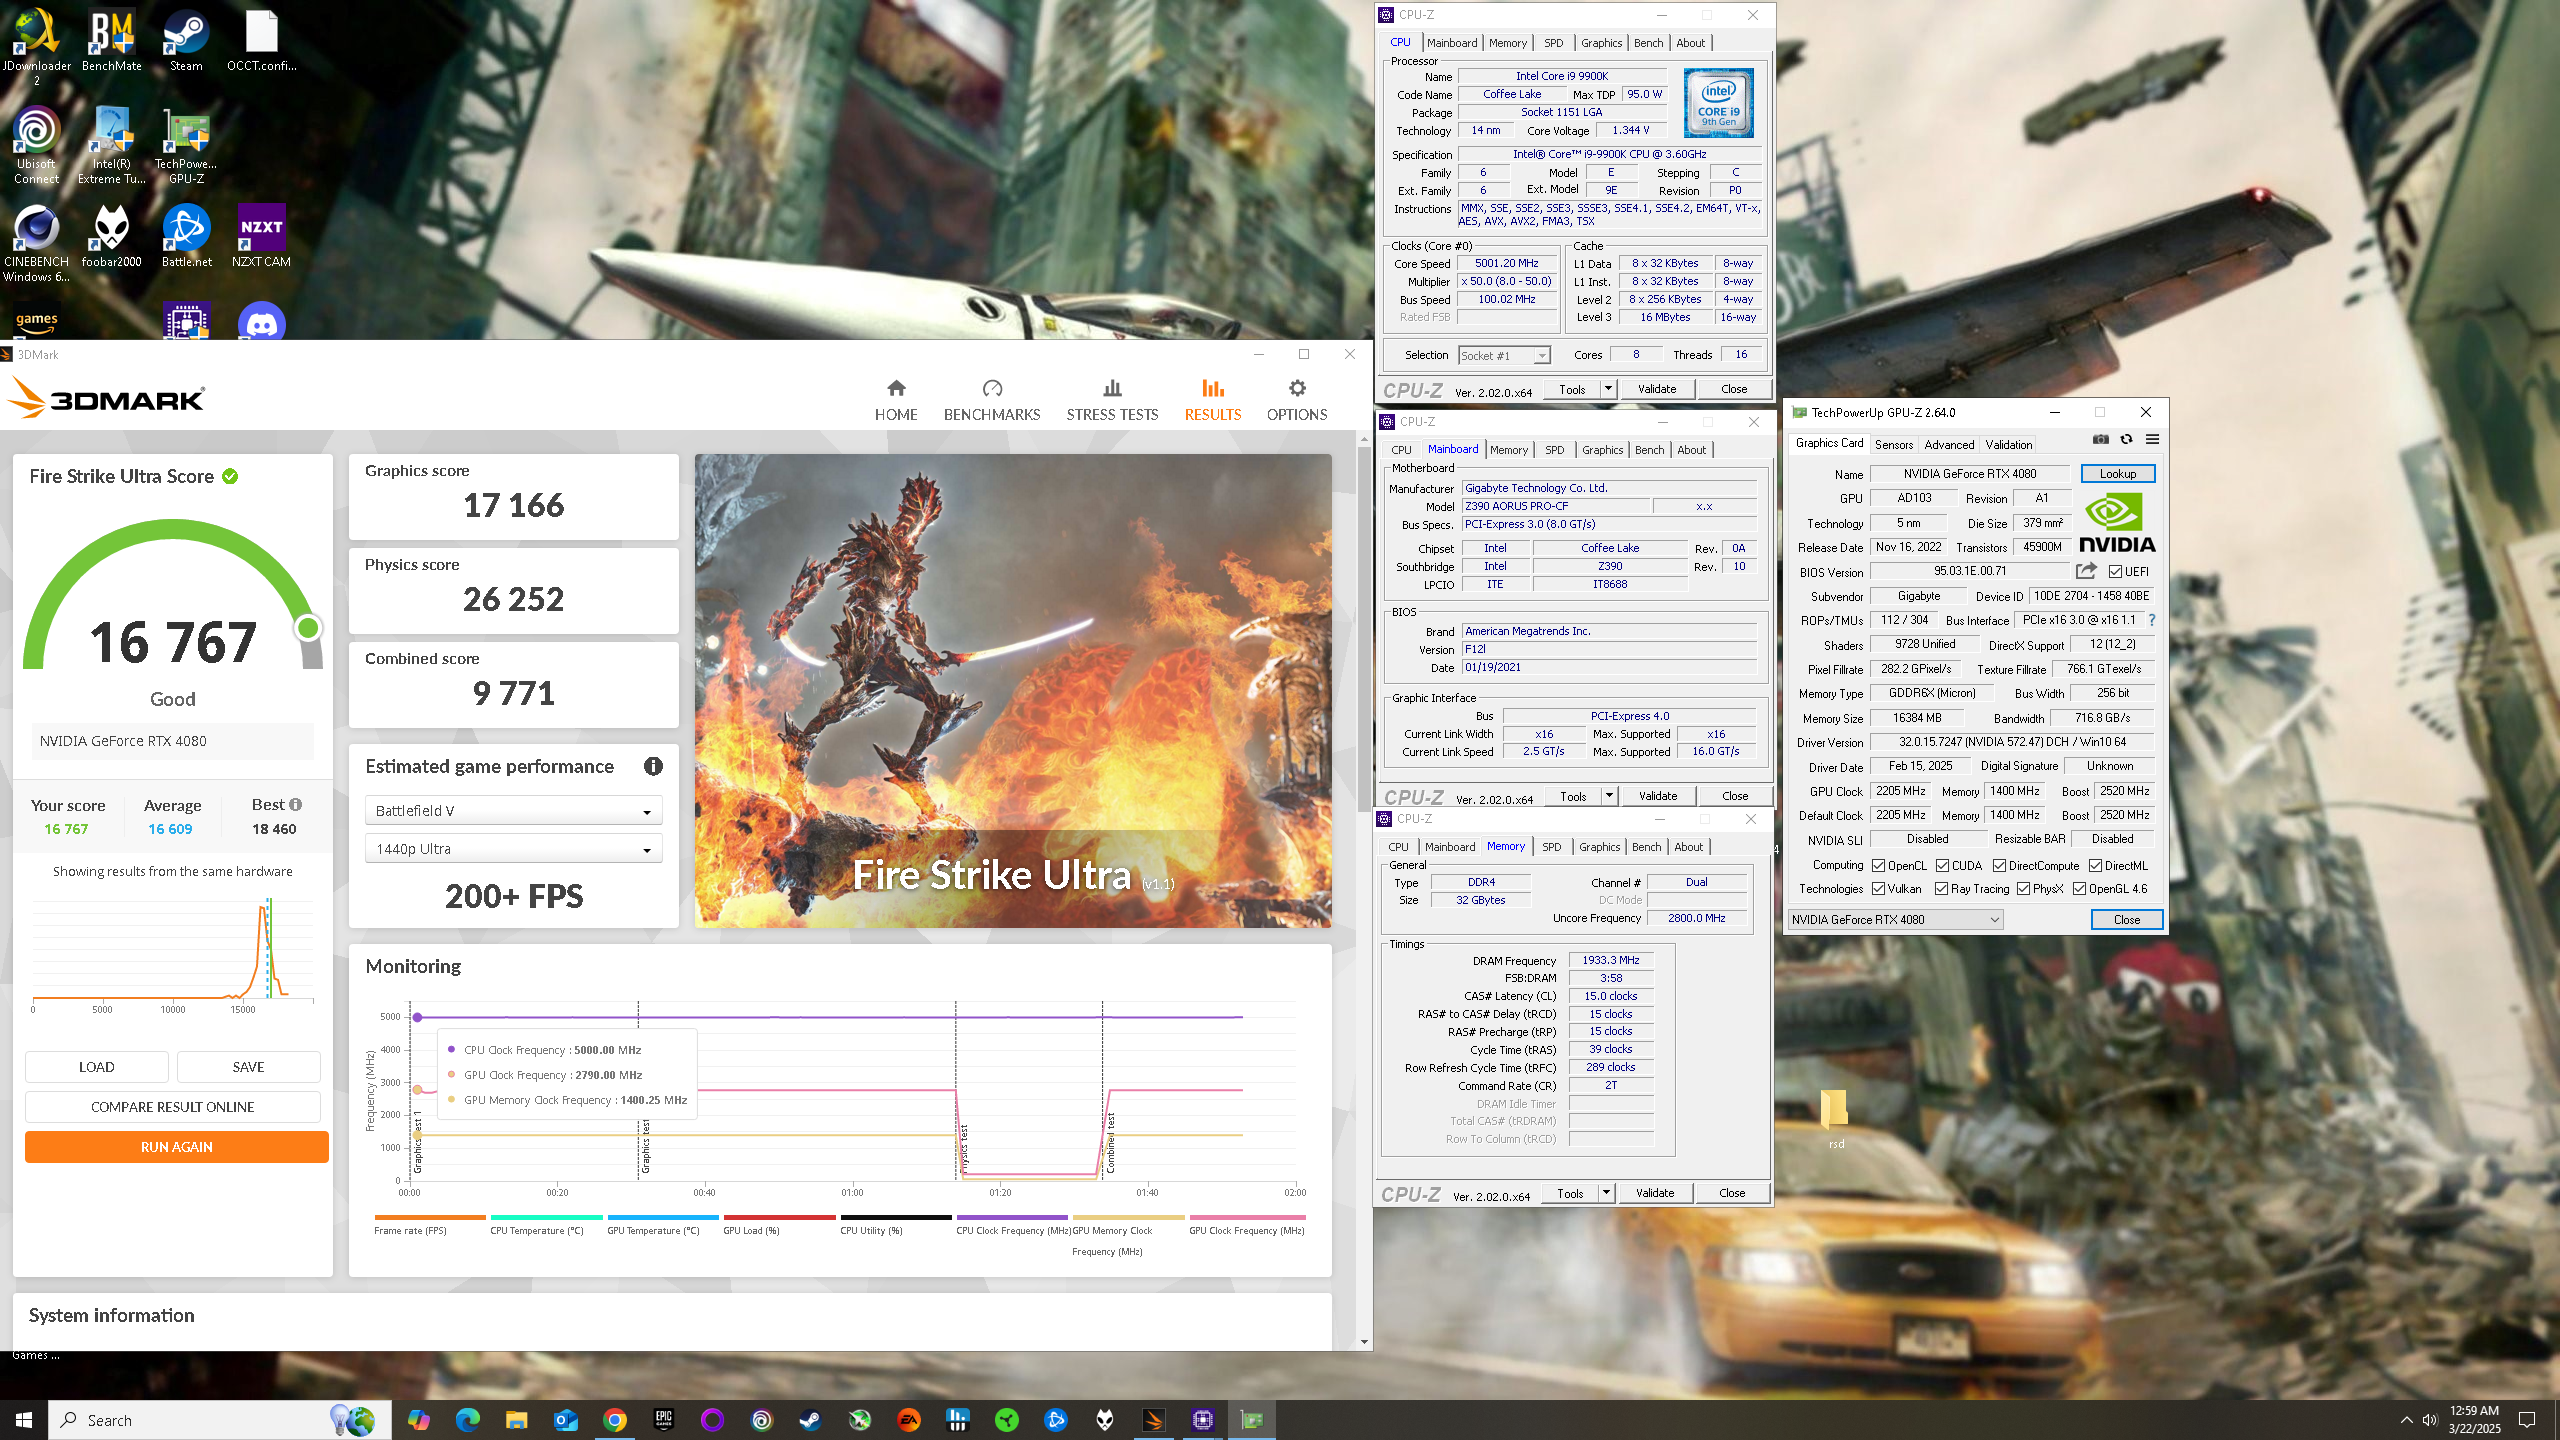The image size is (2560, 1440).
Task: Open the CINEBENCH desktop shortcut
Action: 36,243
